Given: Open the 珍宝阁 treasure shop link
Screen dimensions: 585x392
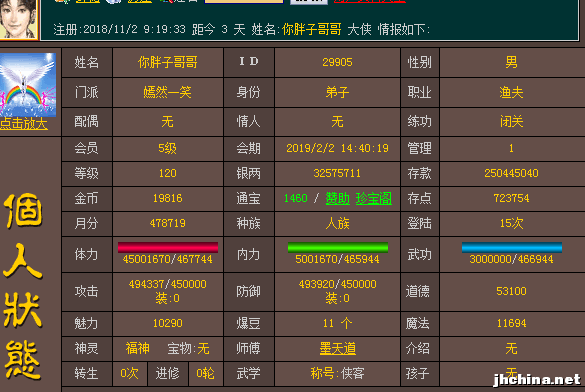Looking at the screenshot, I should point(374,198).
